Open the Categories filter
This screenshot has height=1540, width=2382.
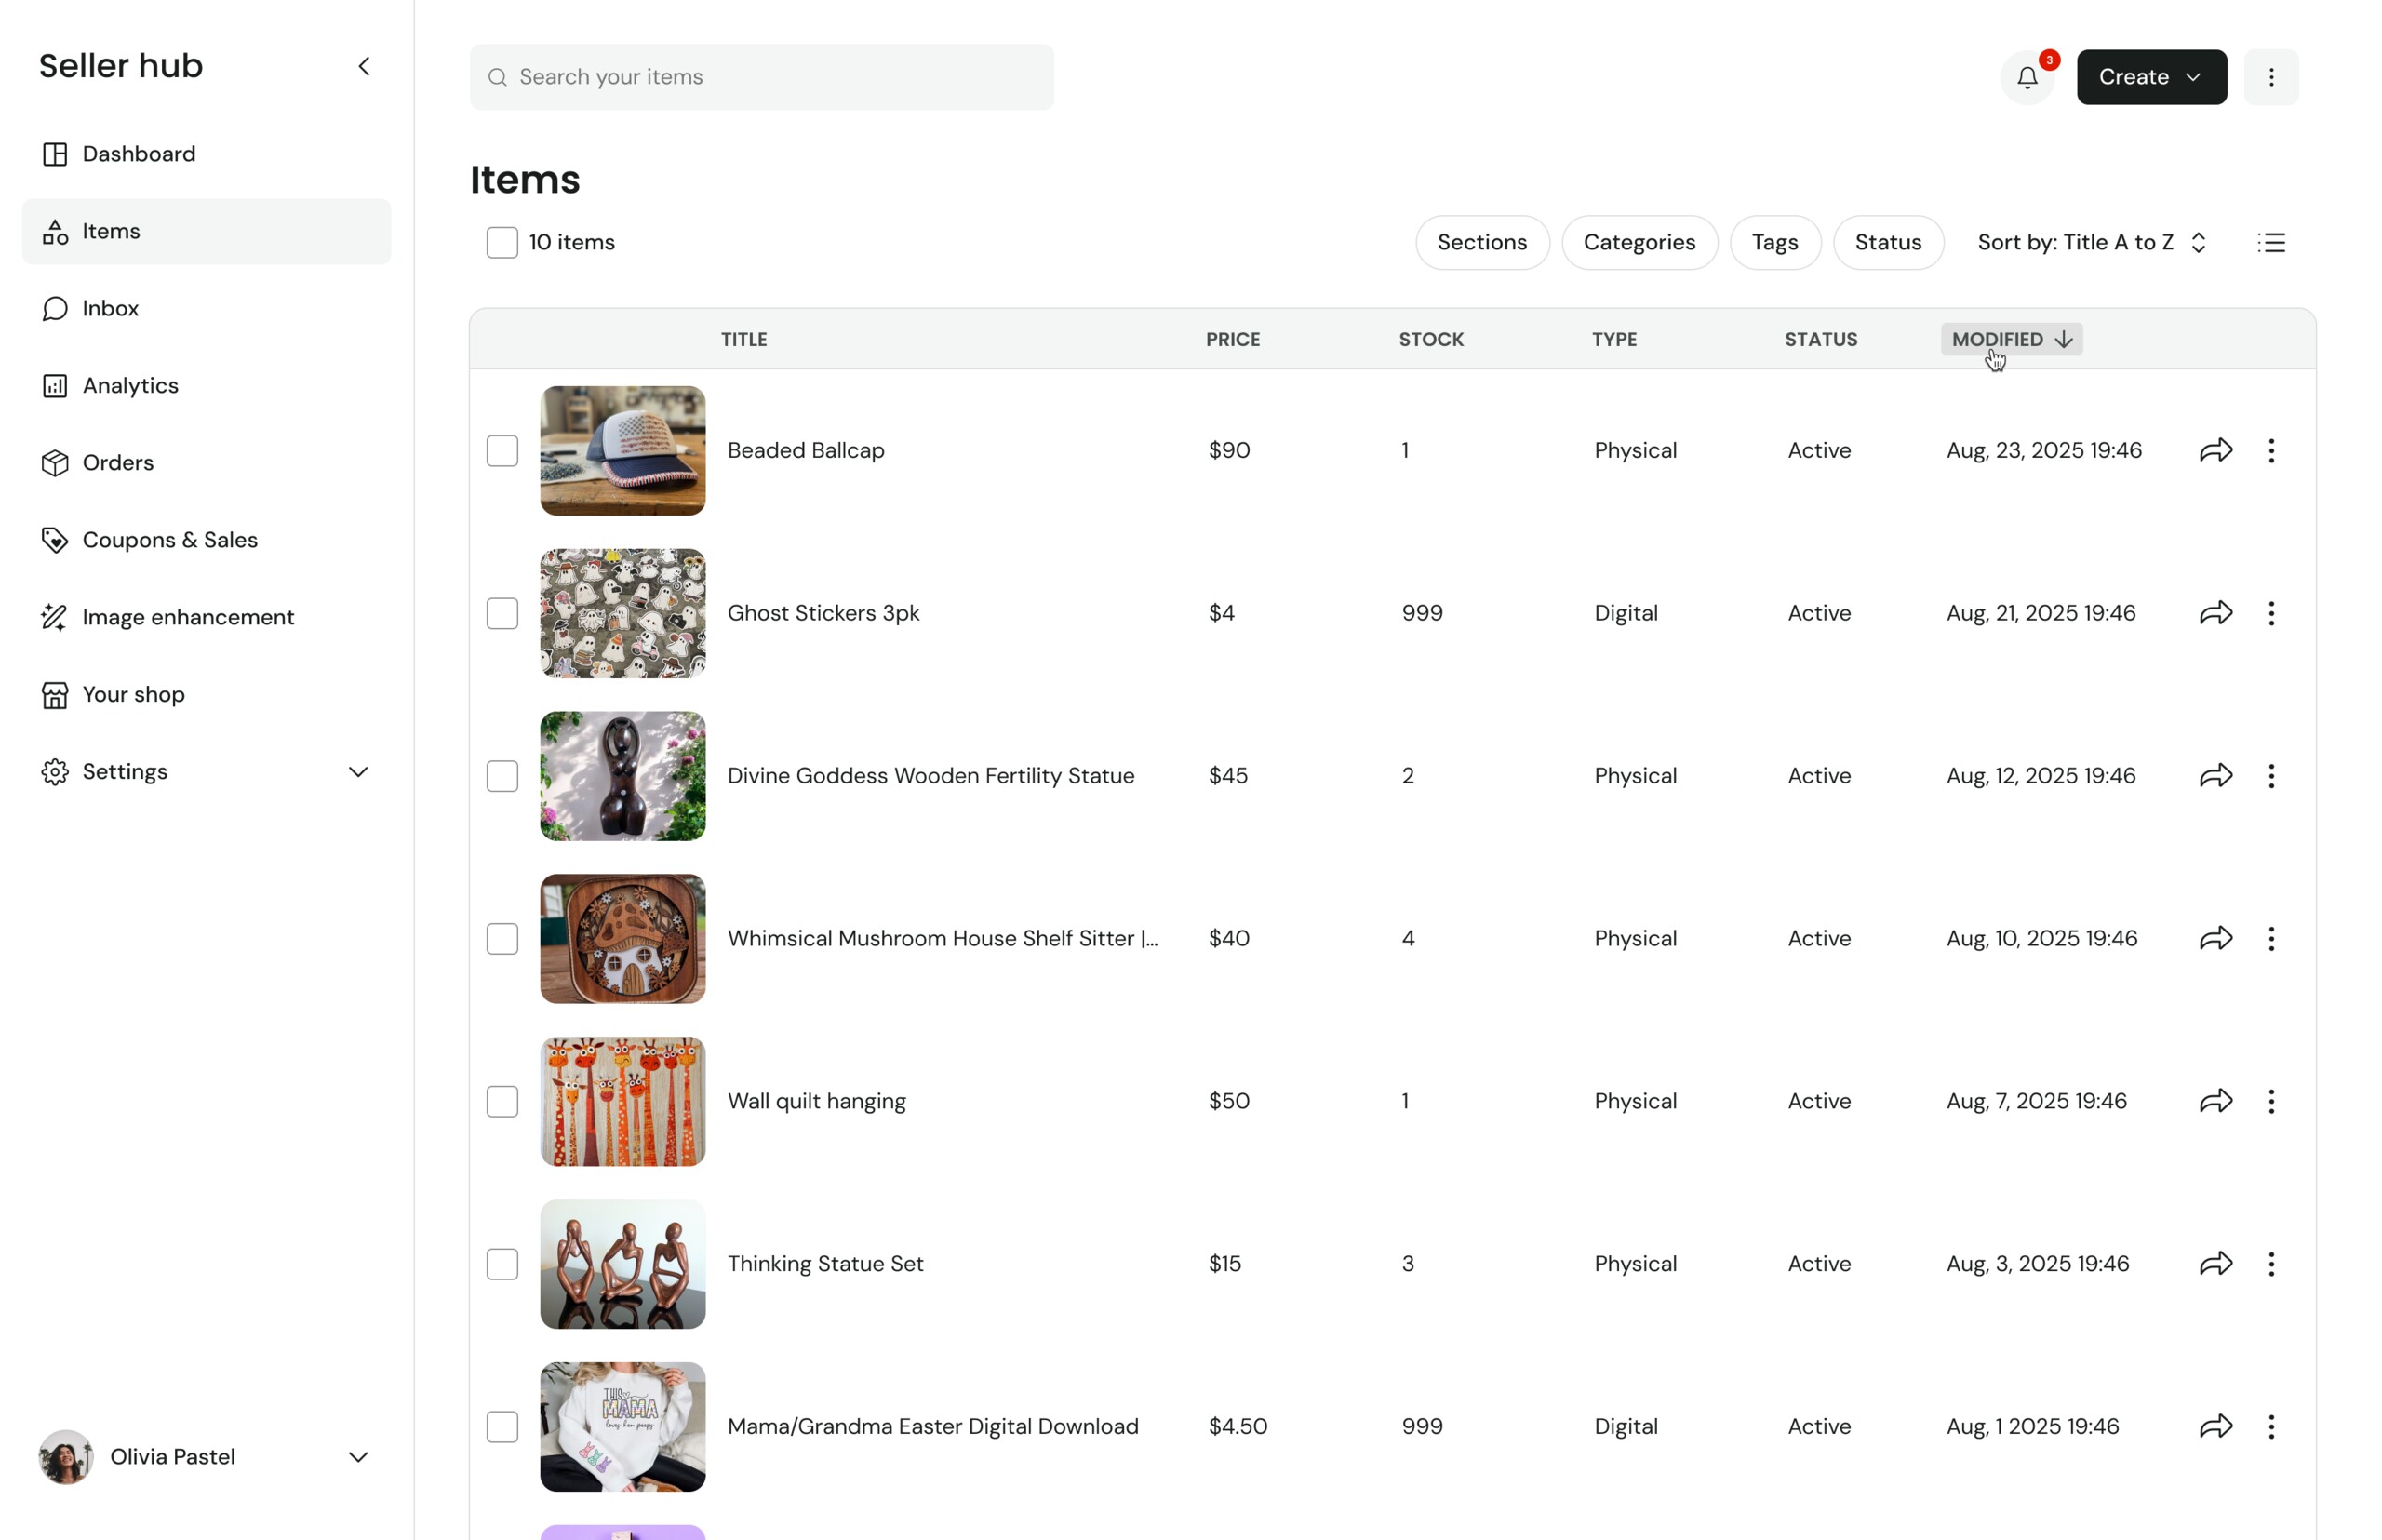pos(1639,243)
